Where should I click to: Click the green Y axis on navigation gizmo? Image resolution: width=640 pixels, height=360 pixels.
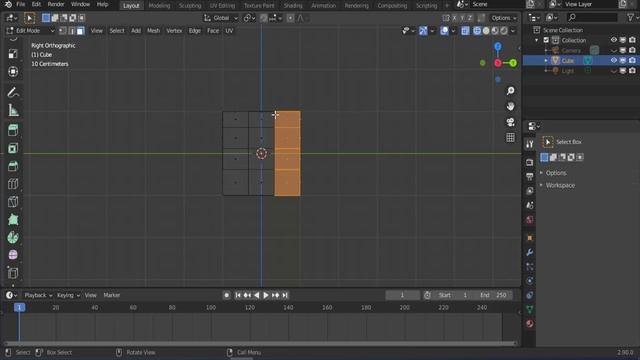[513, 63]
